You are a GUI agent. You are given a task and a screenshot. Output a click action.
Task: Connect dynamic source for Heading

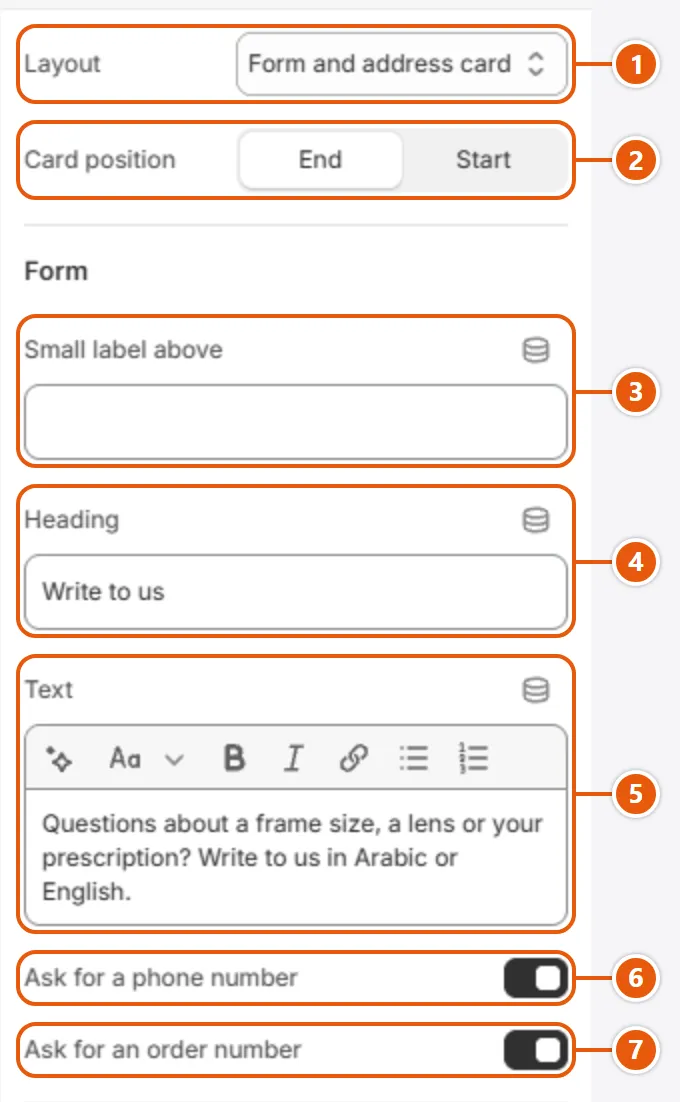[x=535, y=520]
